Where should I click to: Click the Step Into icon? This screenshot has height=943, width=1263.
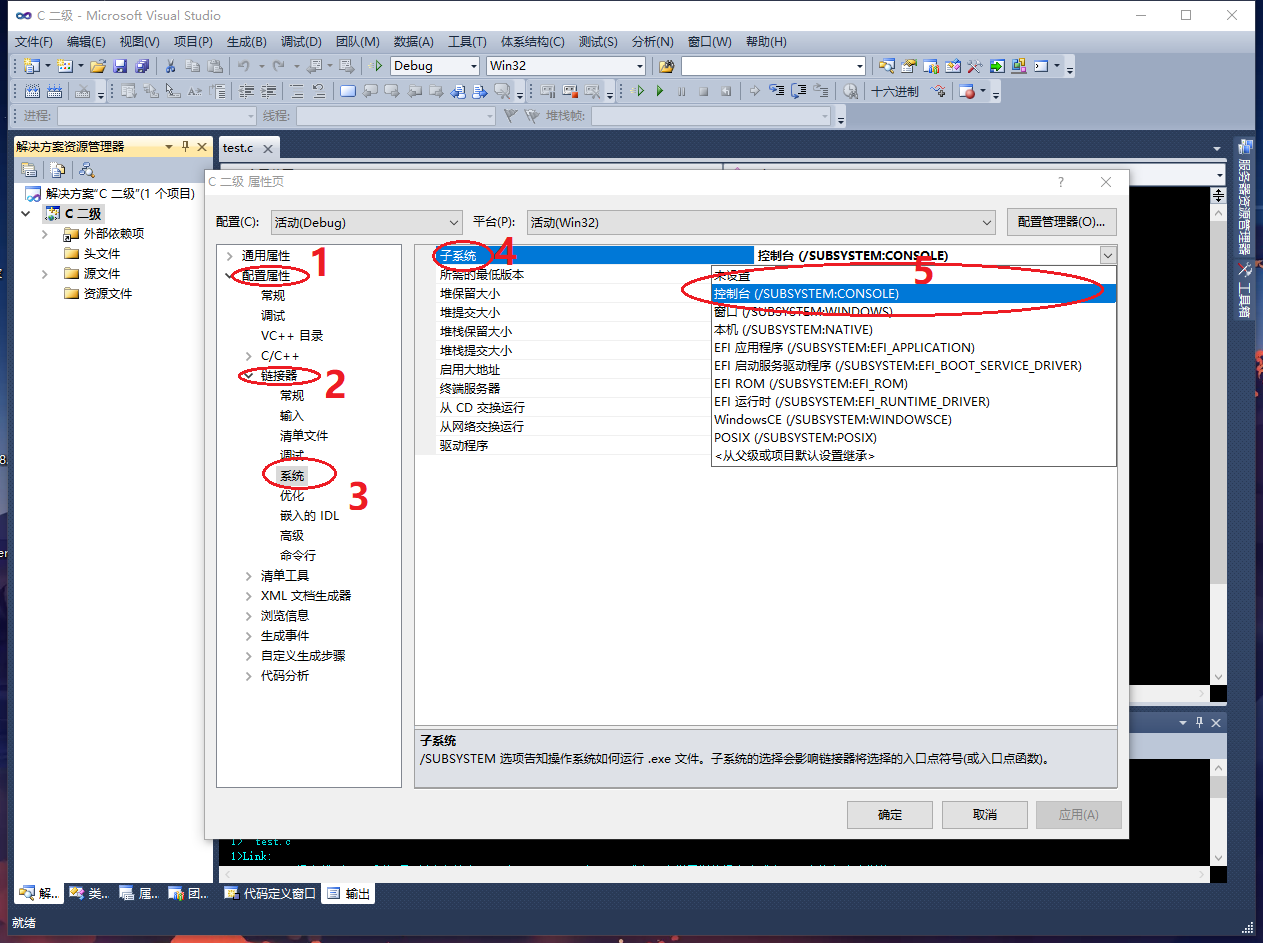(778, 91)
